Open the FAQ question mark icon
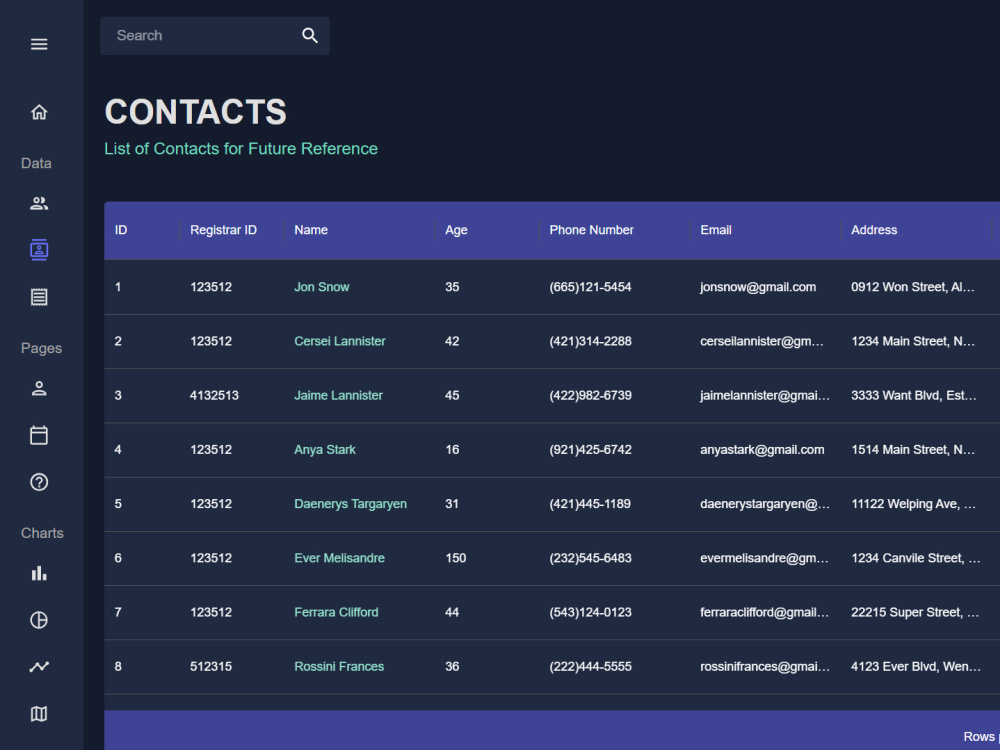 pyautogui.click(x=39, y=482)
